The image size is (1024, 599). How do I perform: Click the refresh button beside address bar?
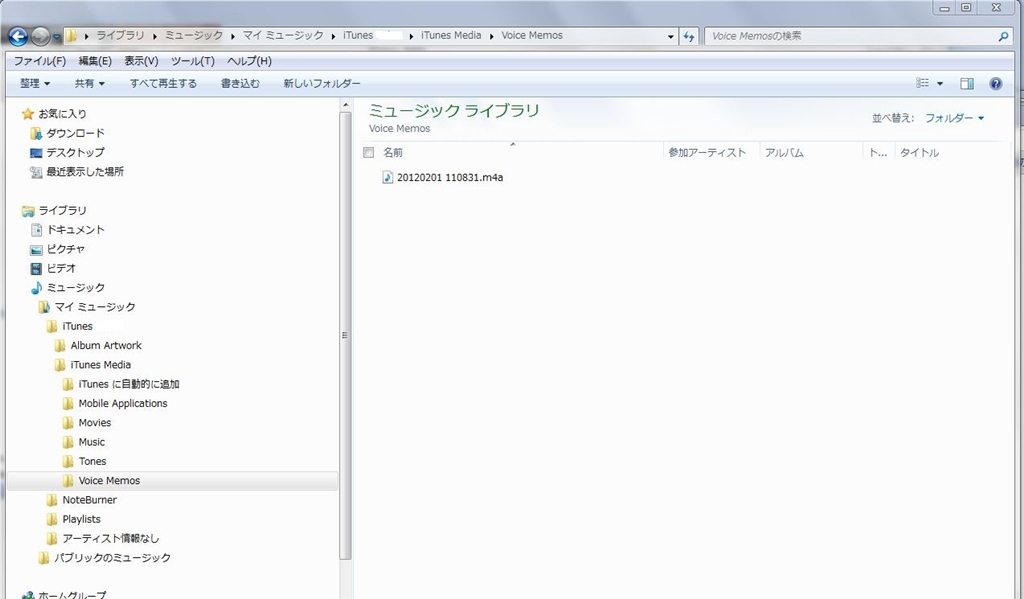pos(689,36)
